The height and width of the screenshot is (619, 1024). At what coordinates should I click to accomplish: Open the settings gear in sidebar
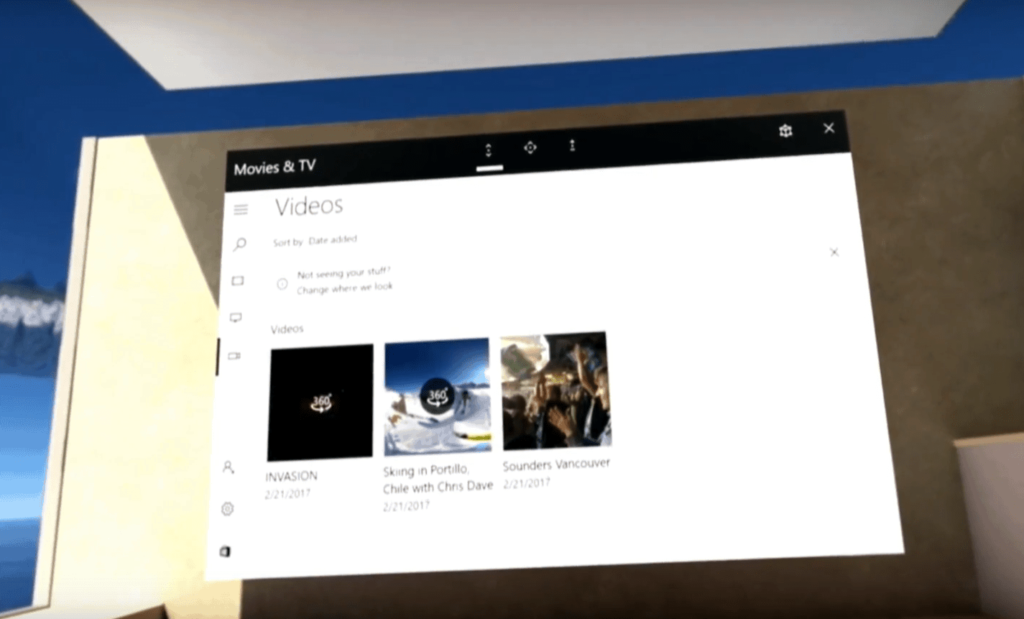click(227, 509)
